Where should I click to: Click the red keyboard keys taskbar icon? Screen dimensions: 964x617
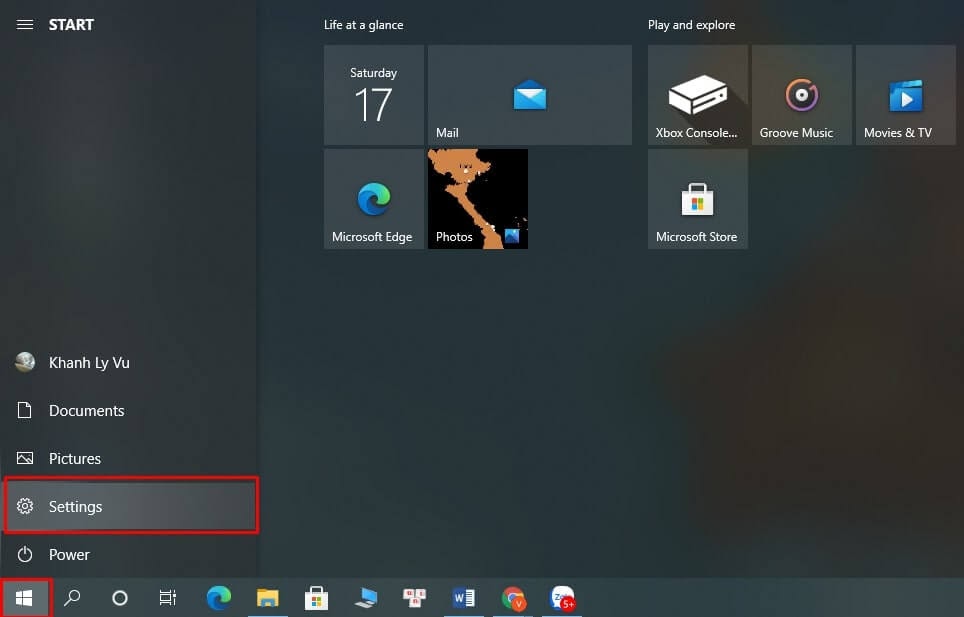click(x=414, y=597)
